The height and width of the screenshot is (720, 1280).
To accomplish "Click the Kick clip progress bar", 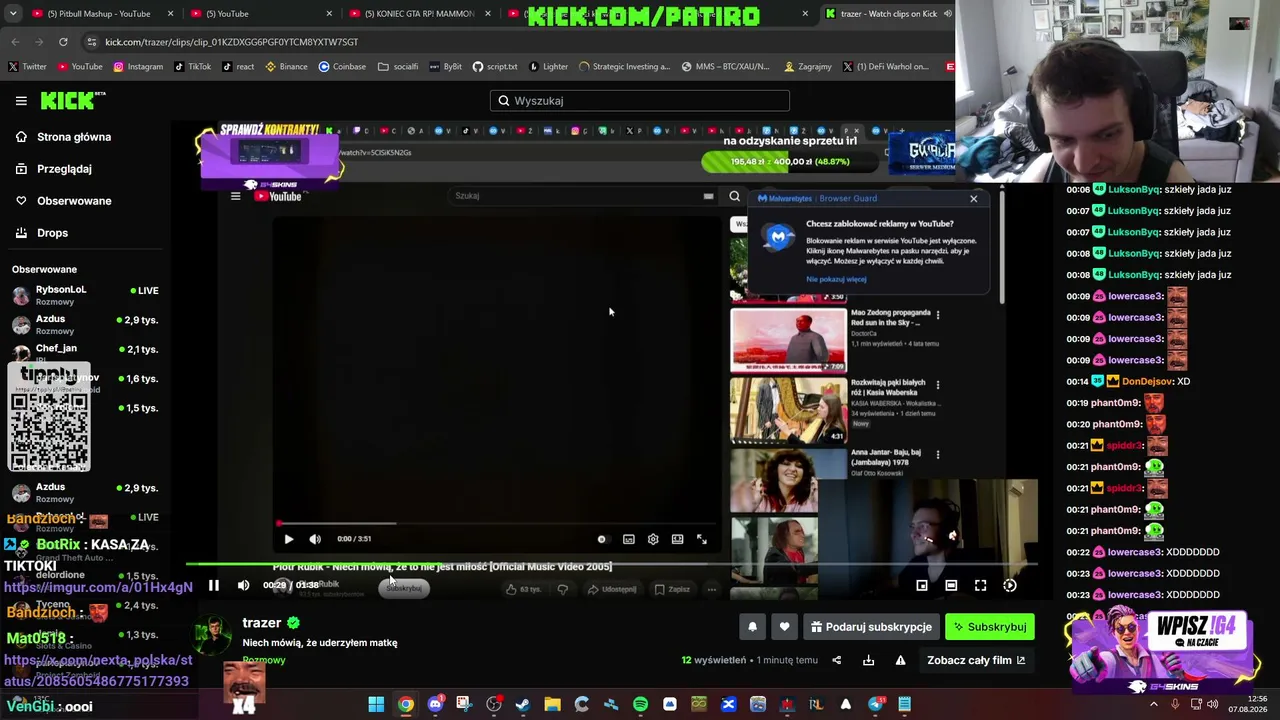I will 610,563.
